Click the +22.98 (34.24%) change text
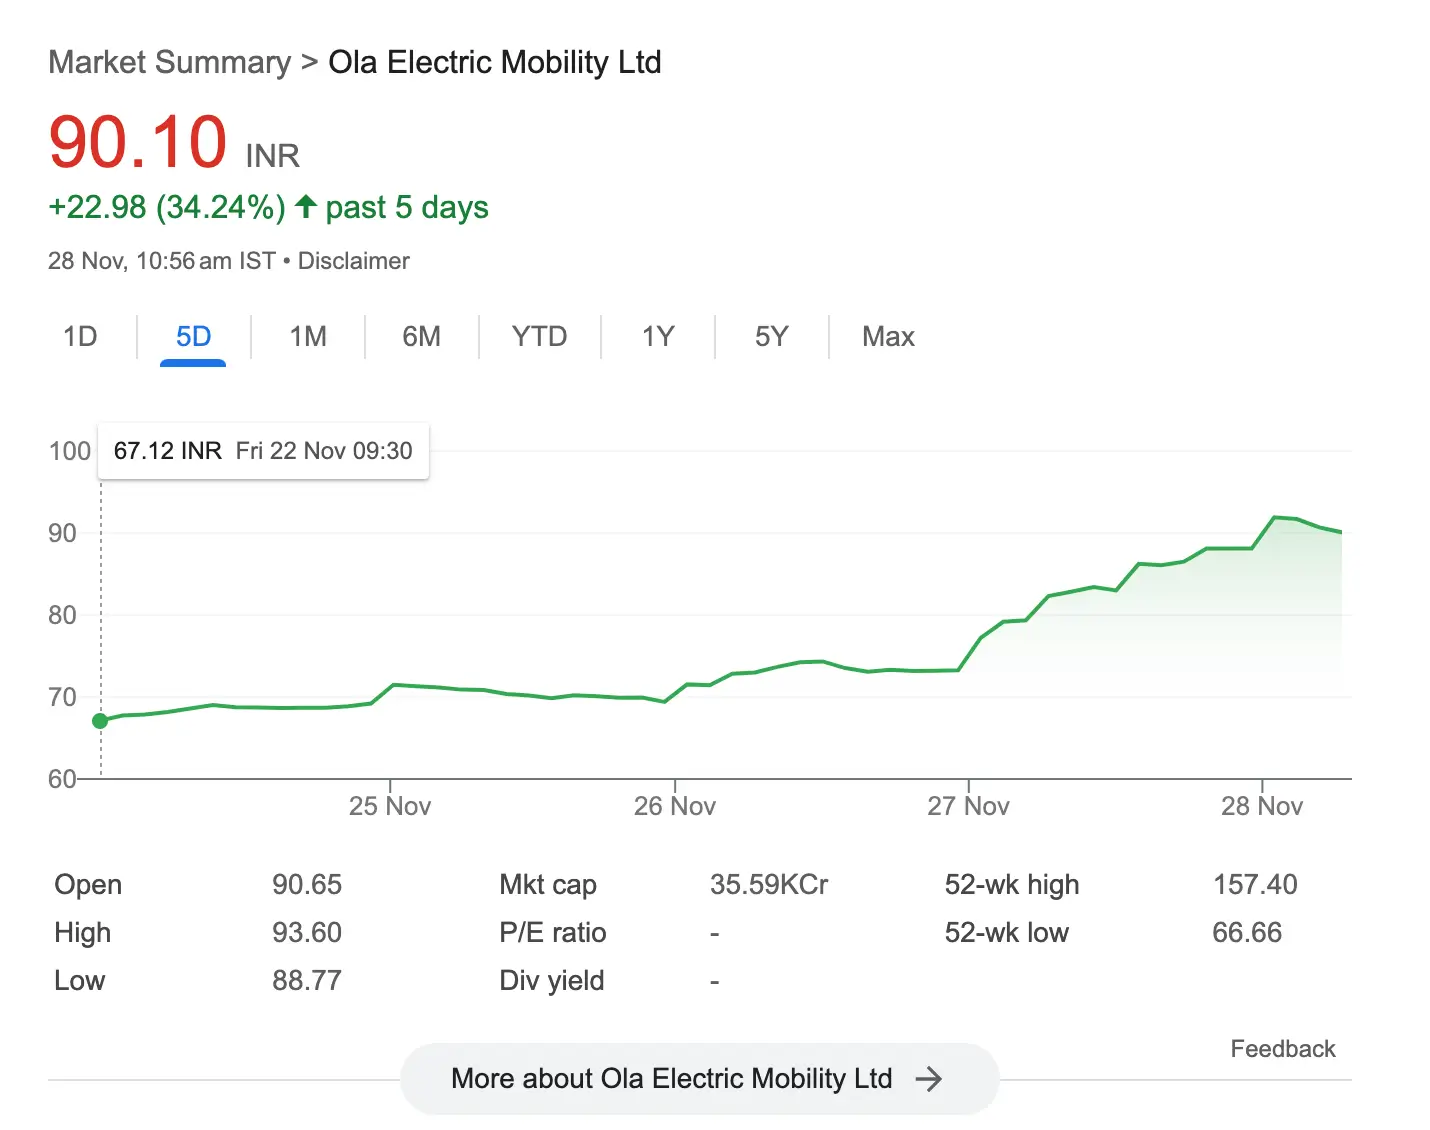This screenshot has height=1130, width=1430. click(167, 207)
